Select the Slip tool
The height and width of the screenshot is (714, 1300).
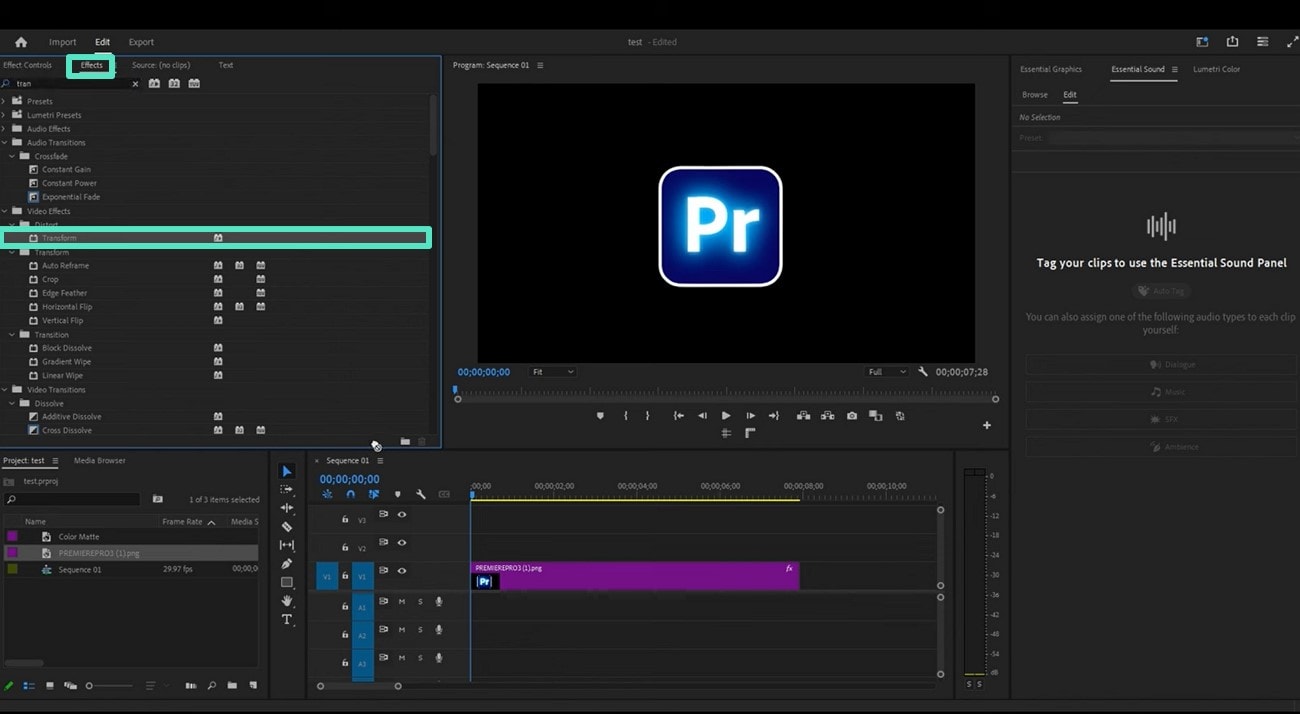tap(287, 545)
